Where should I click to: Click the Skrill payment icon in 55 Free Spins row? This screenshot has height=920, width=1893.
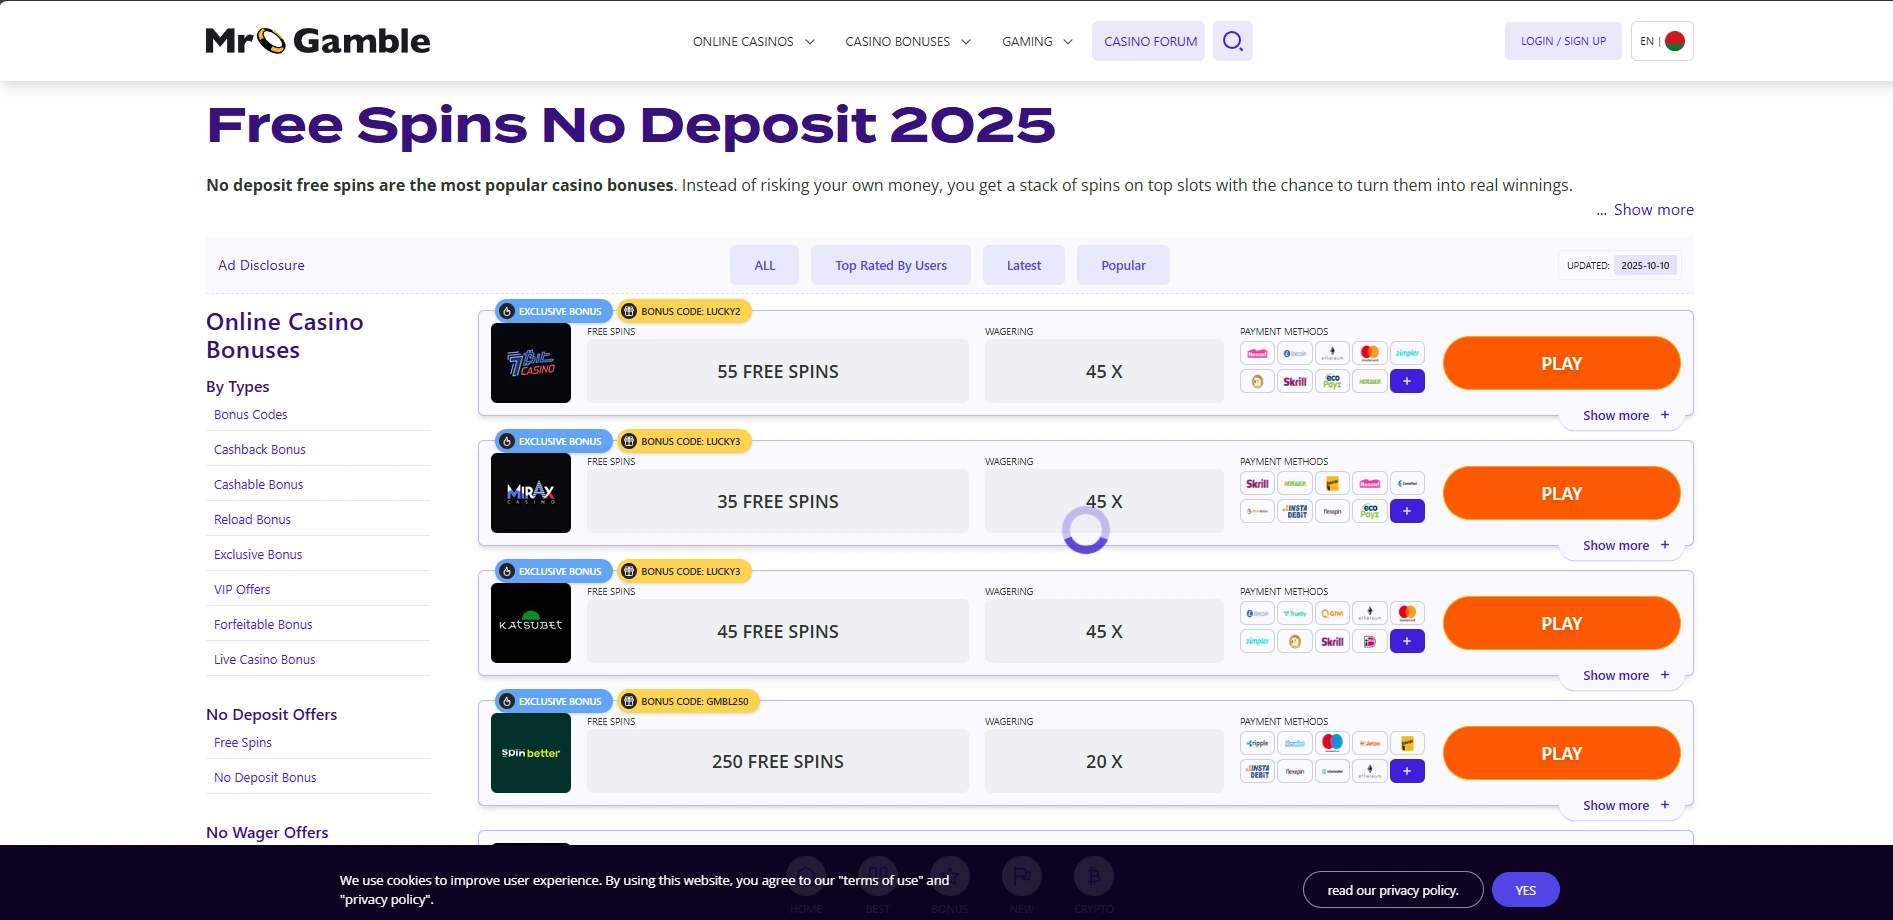1295,381
